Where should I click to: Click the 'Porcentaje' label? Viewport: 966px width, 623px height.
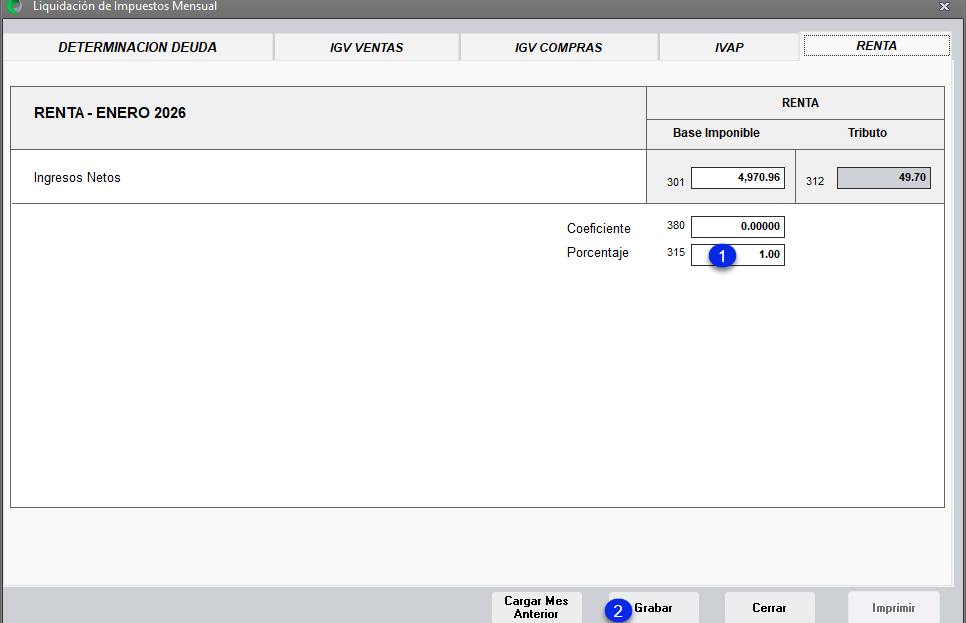(598, 253)
